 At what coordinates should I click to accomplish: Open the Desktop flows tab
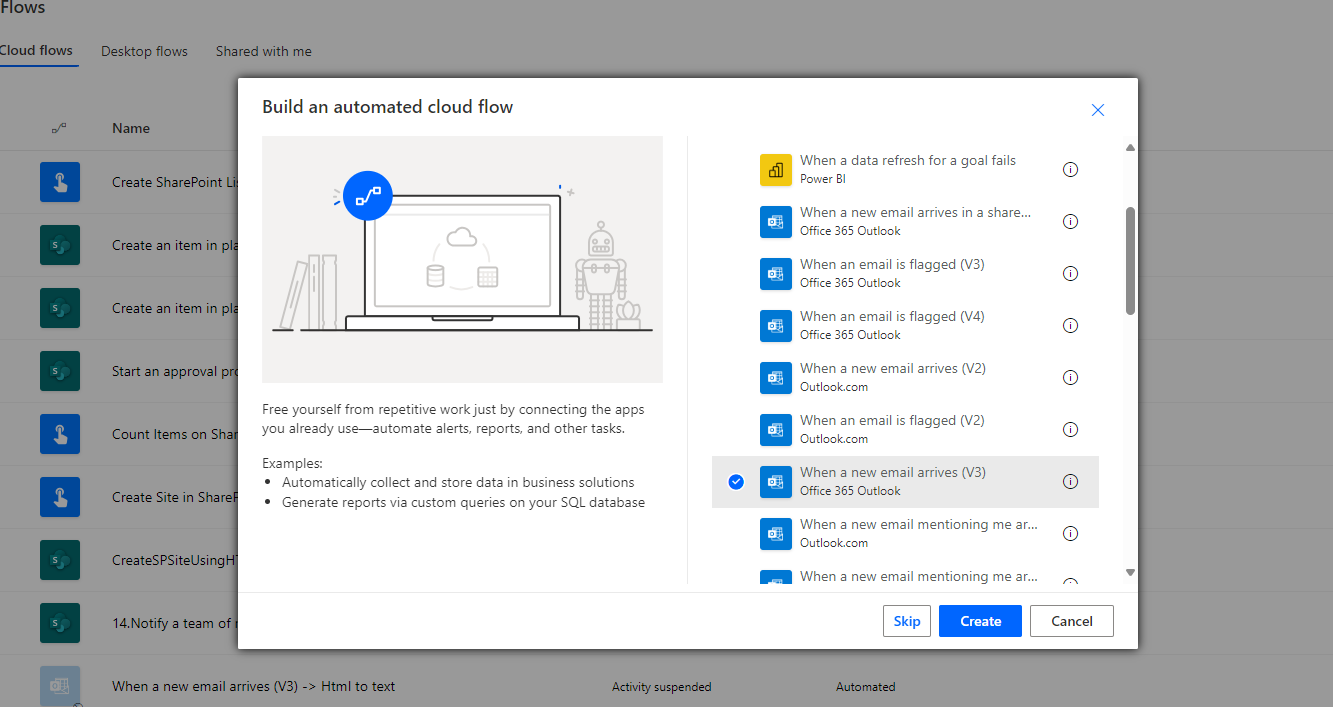(144, 51)
